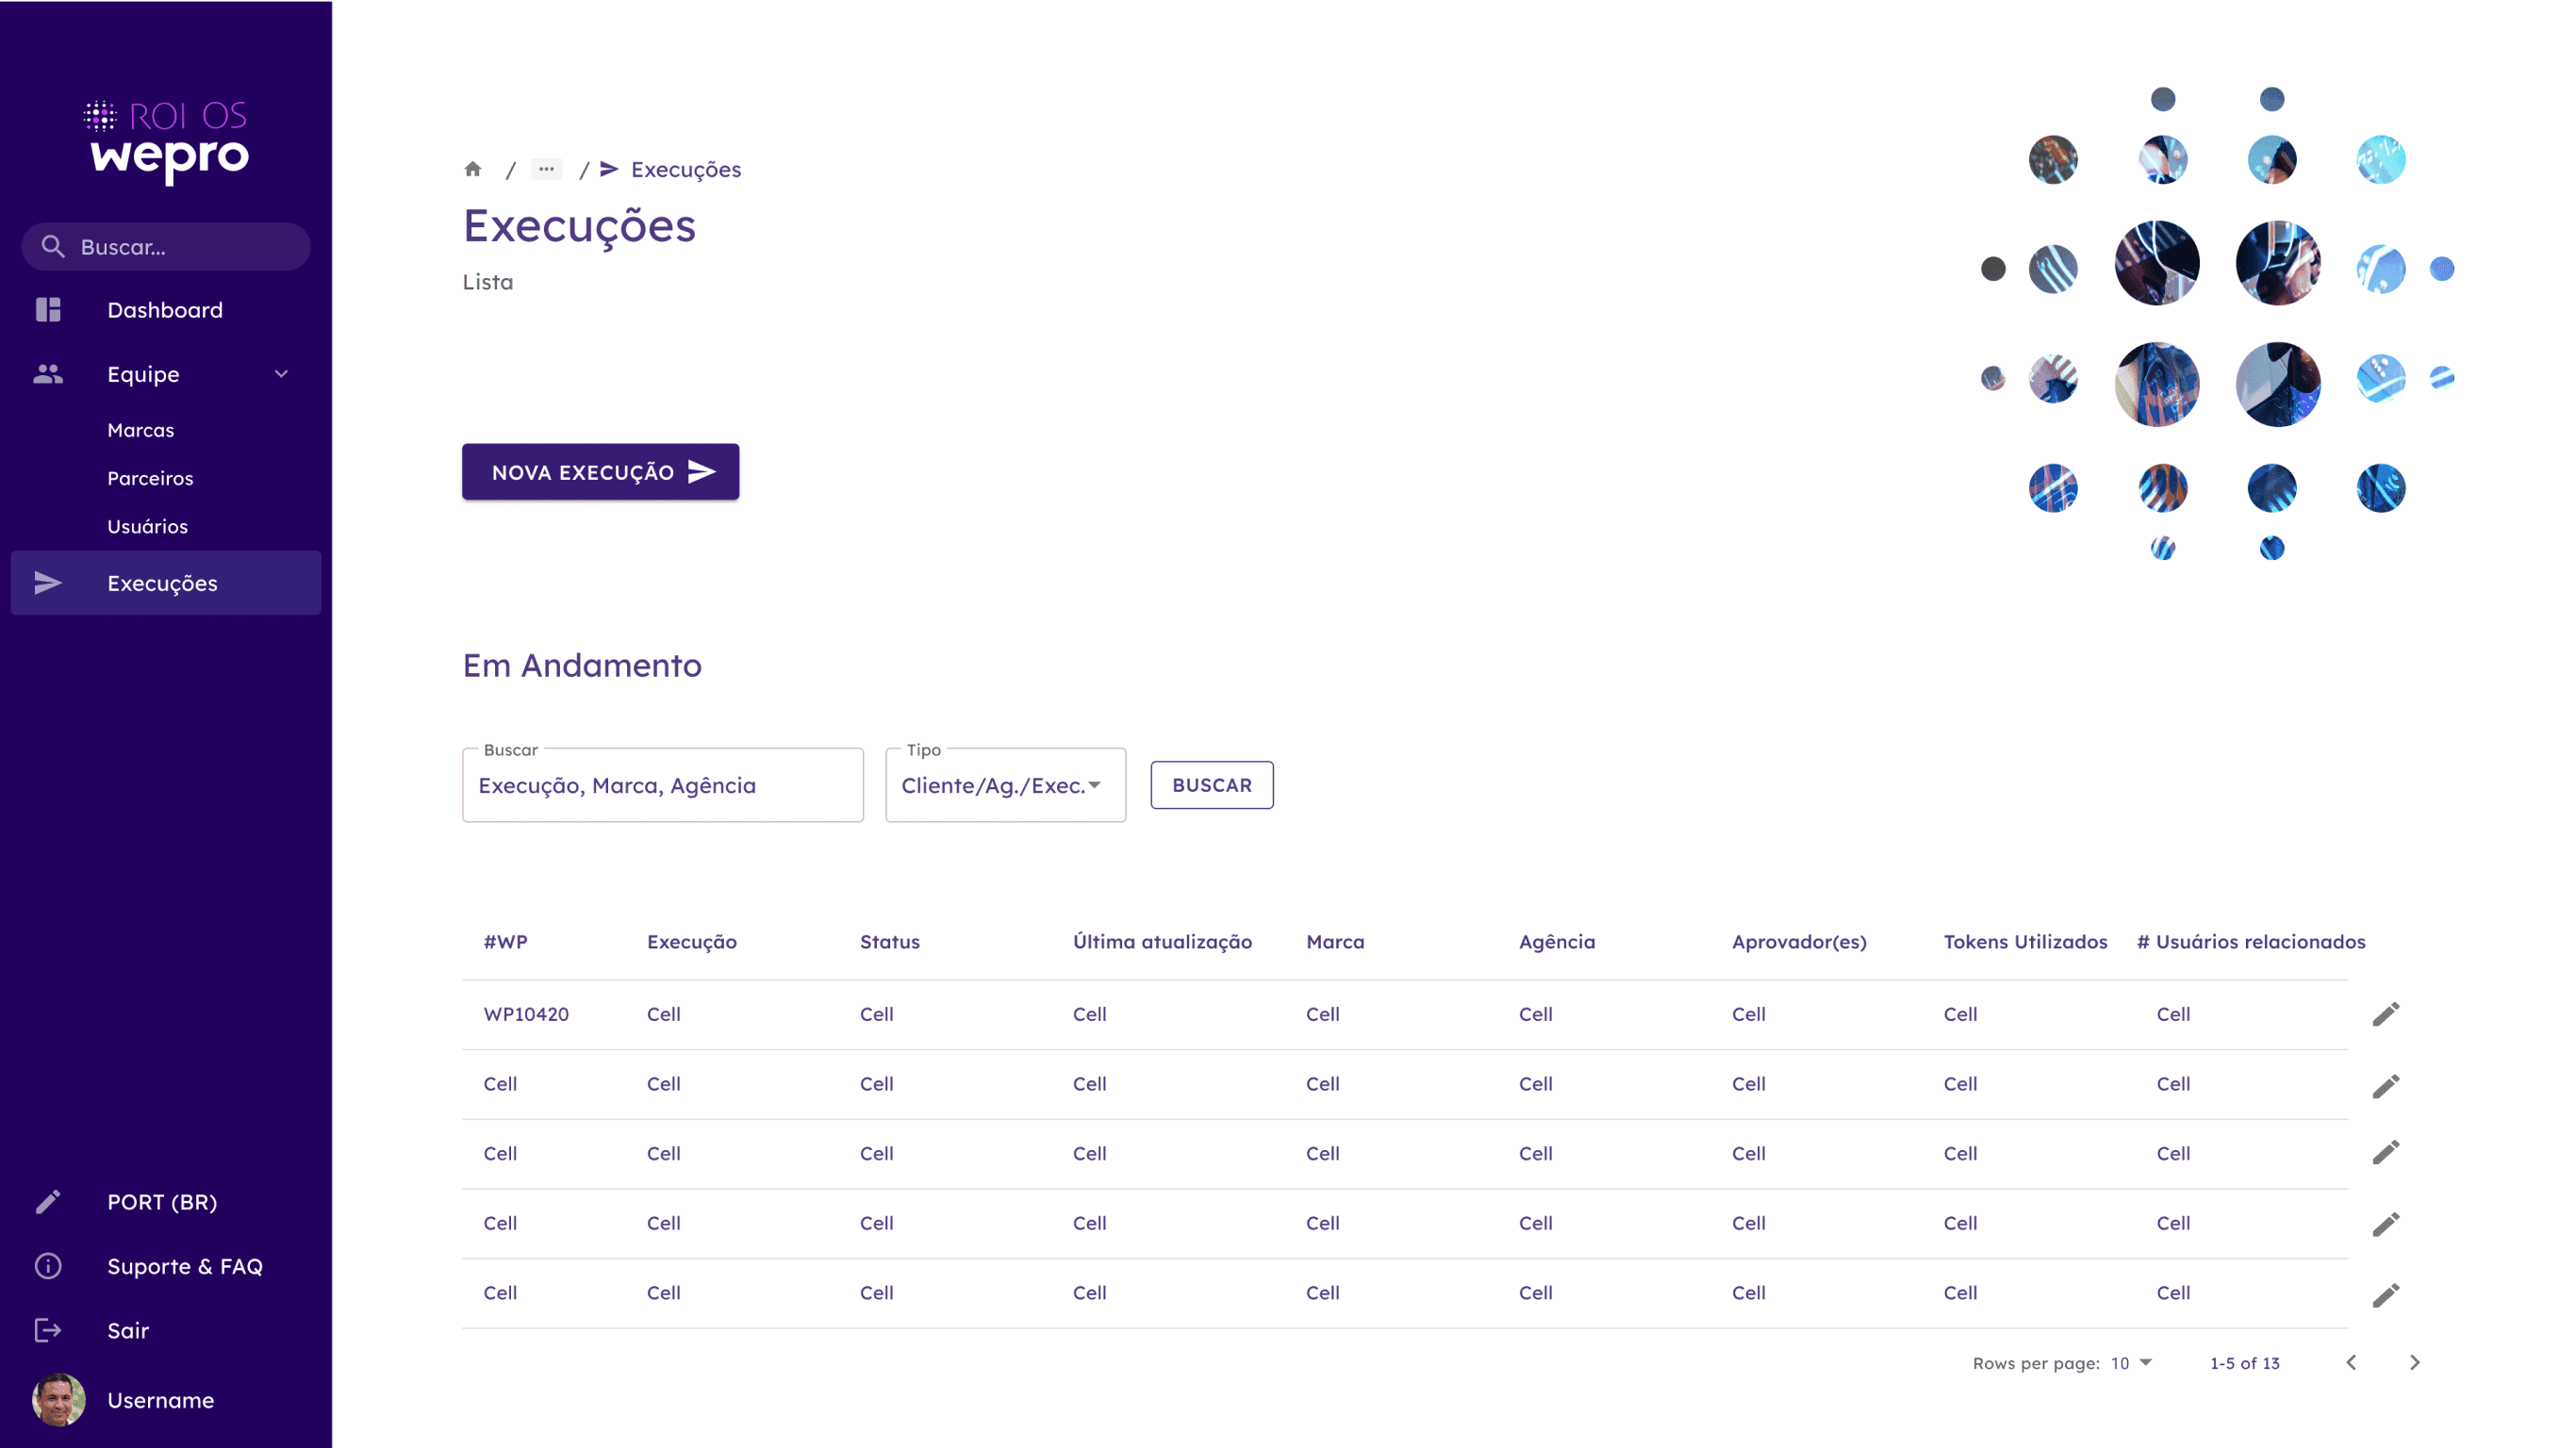Image resolution: width=2576 pixels, height=1448 pixels.
Task: Click the Aprovador(es) column header
Action: pyautogui.click(x=1799, y=941)
